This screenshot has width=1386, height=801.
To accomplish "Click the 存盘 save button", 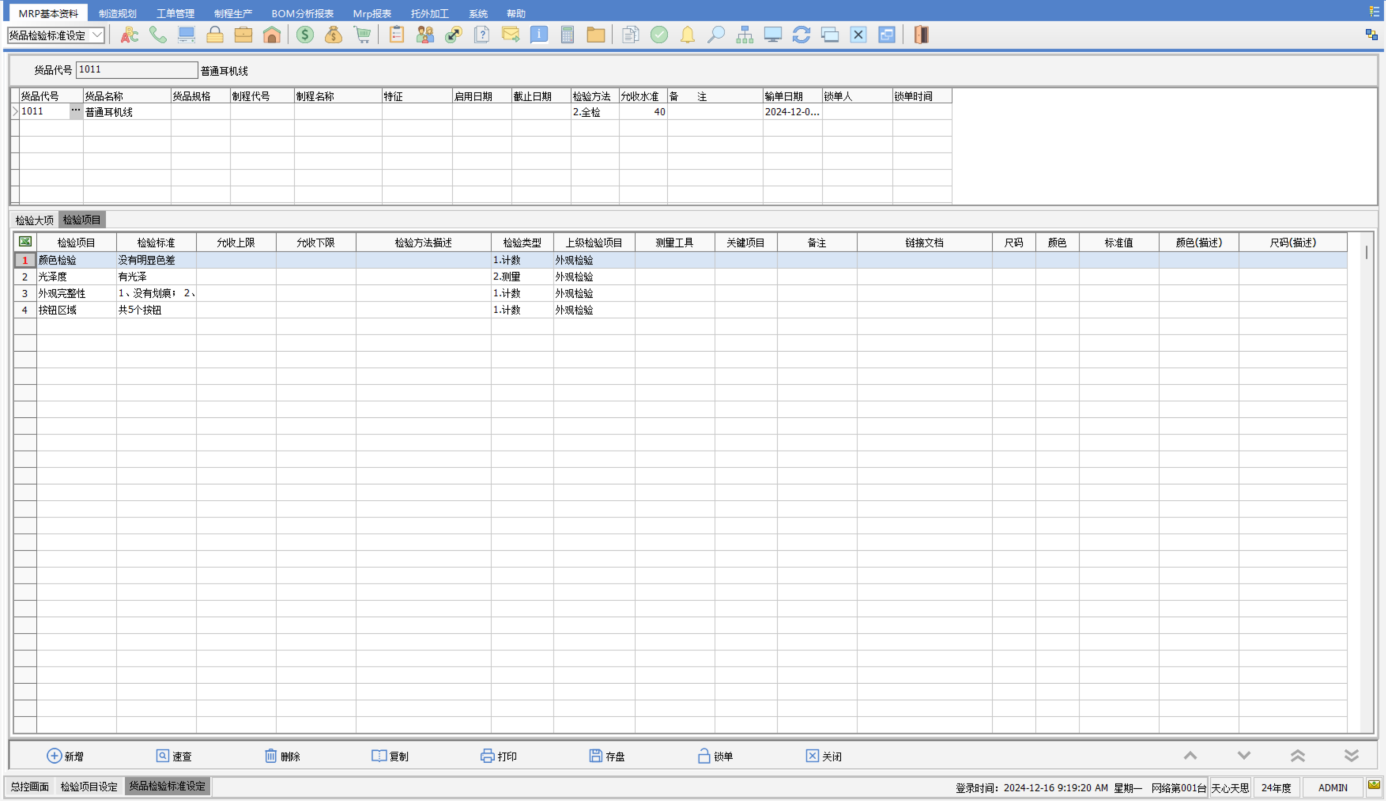I will 607,756.
